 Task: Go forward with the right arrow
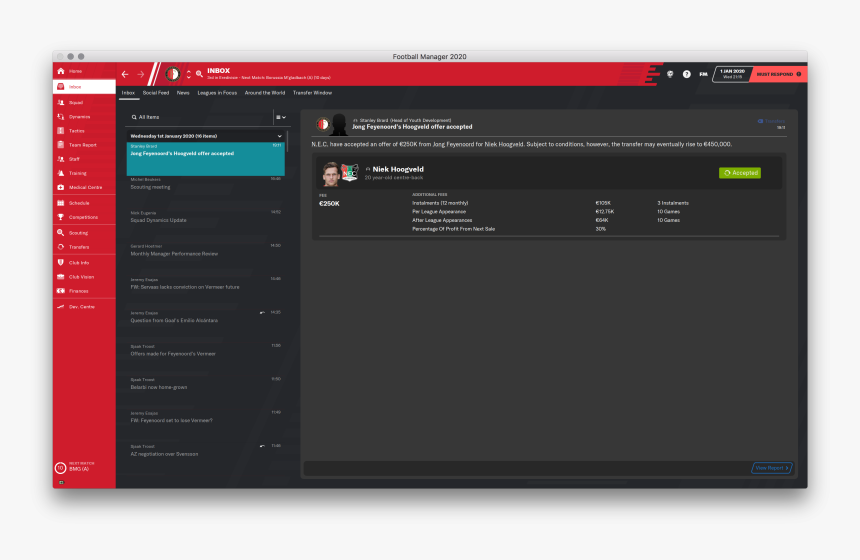click(141, 74)
